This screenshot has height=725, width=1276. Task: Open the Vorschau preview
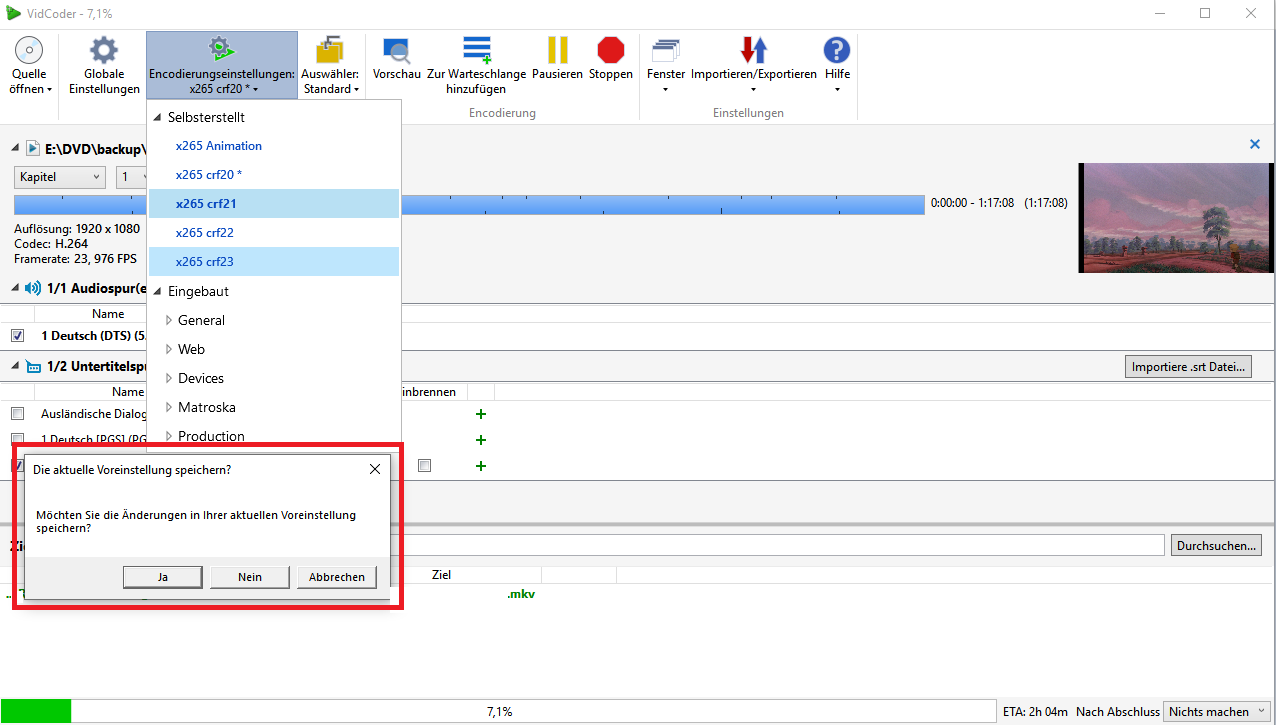396,63
